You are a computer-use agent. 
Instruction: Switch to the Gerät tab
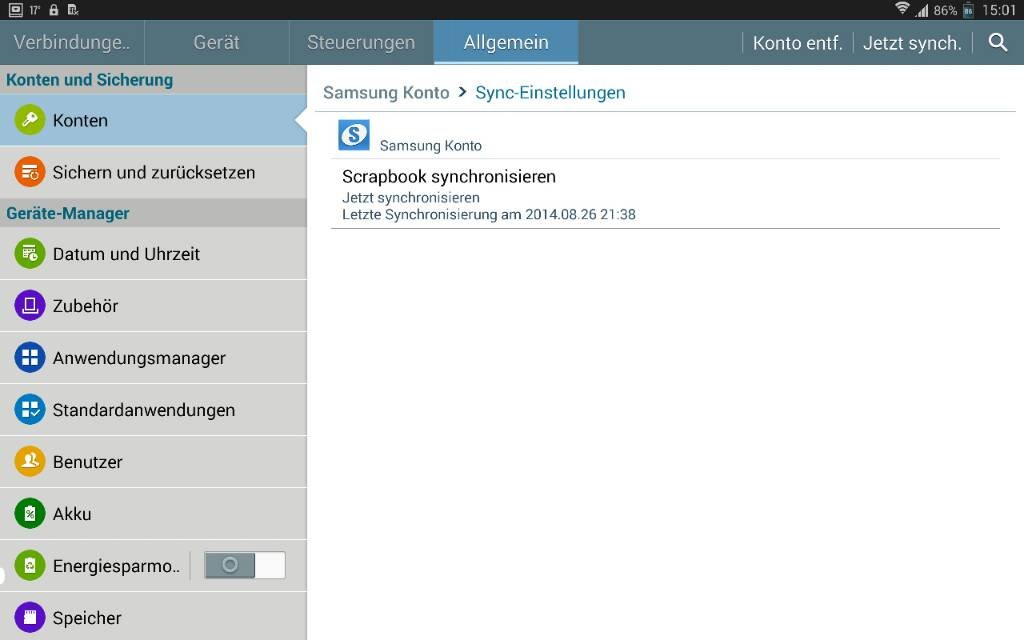coord(217,42)
